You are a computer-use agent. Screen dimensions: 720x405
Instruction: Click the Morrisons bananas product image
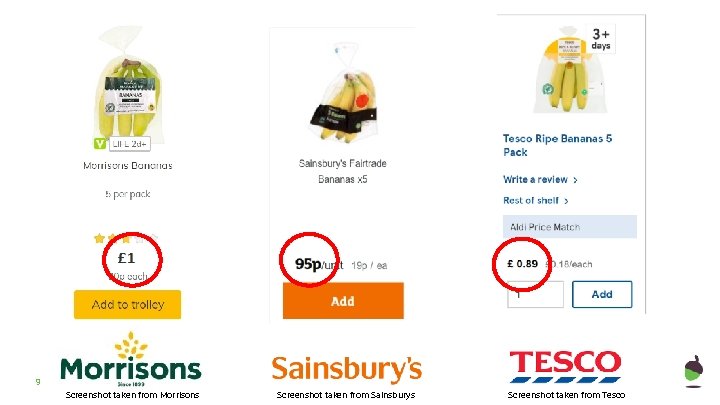tap(127, 85)
